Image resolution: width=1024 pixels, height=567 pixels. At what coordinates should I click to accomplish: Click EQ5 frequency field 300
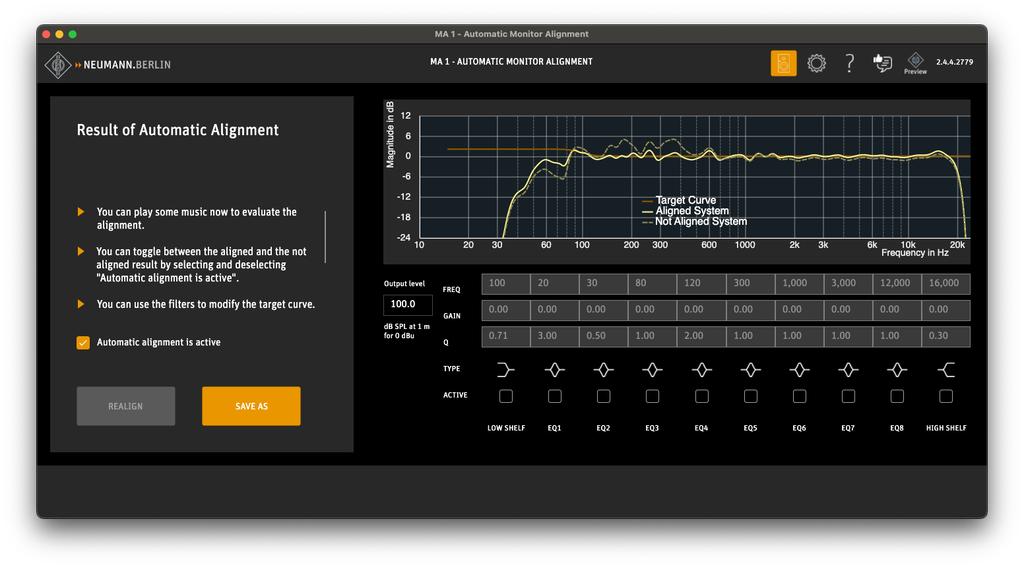click(x=750, y=284)
